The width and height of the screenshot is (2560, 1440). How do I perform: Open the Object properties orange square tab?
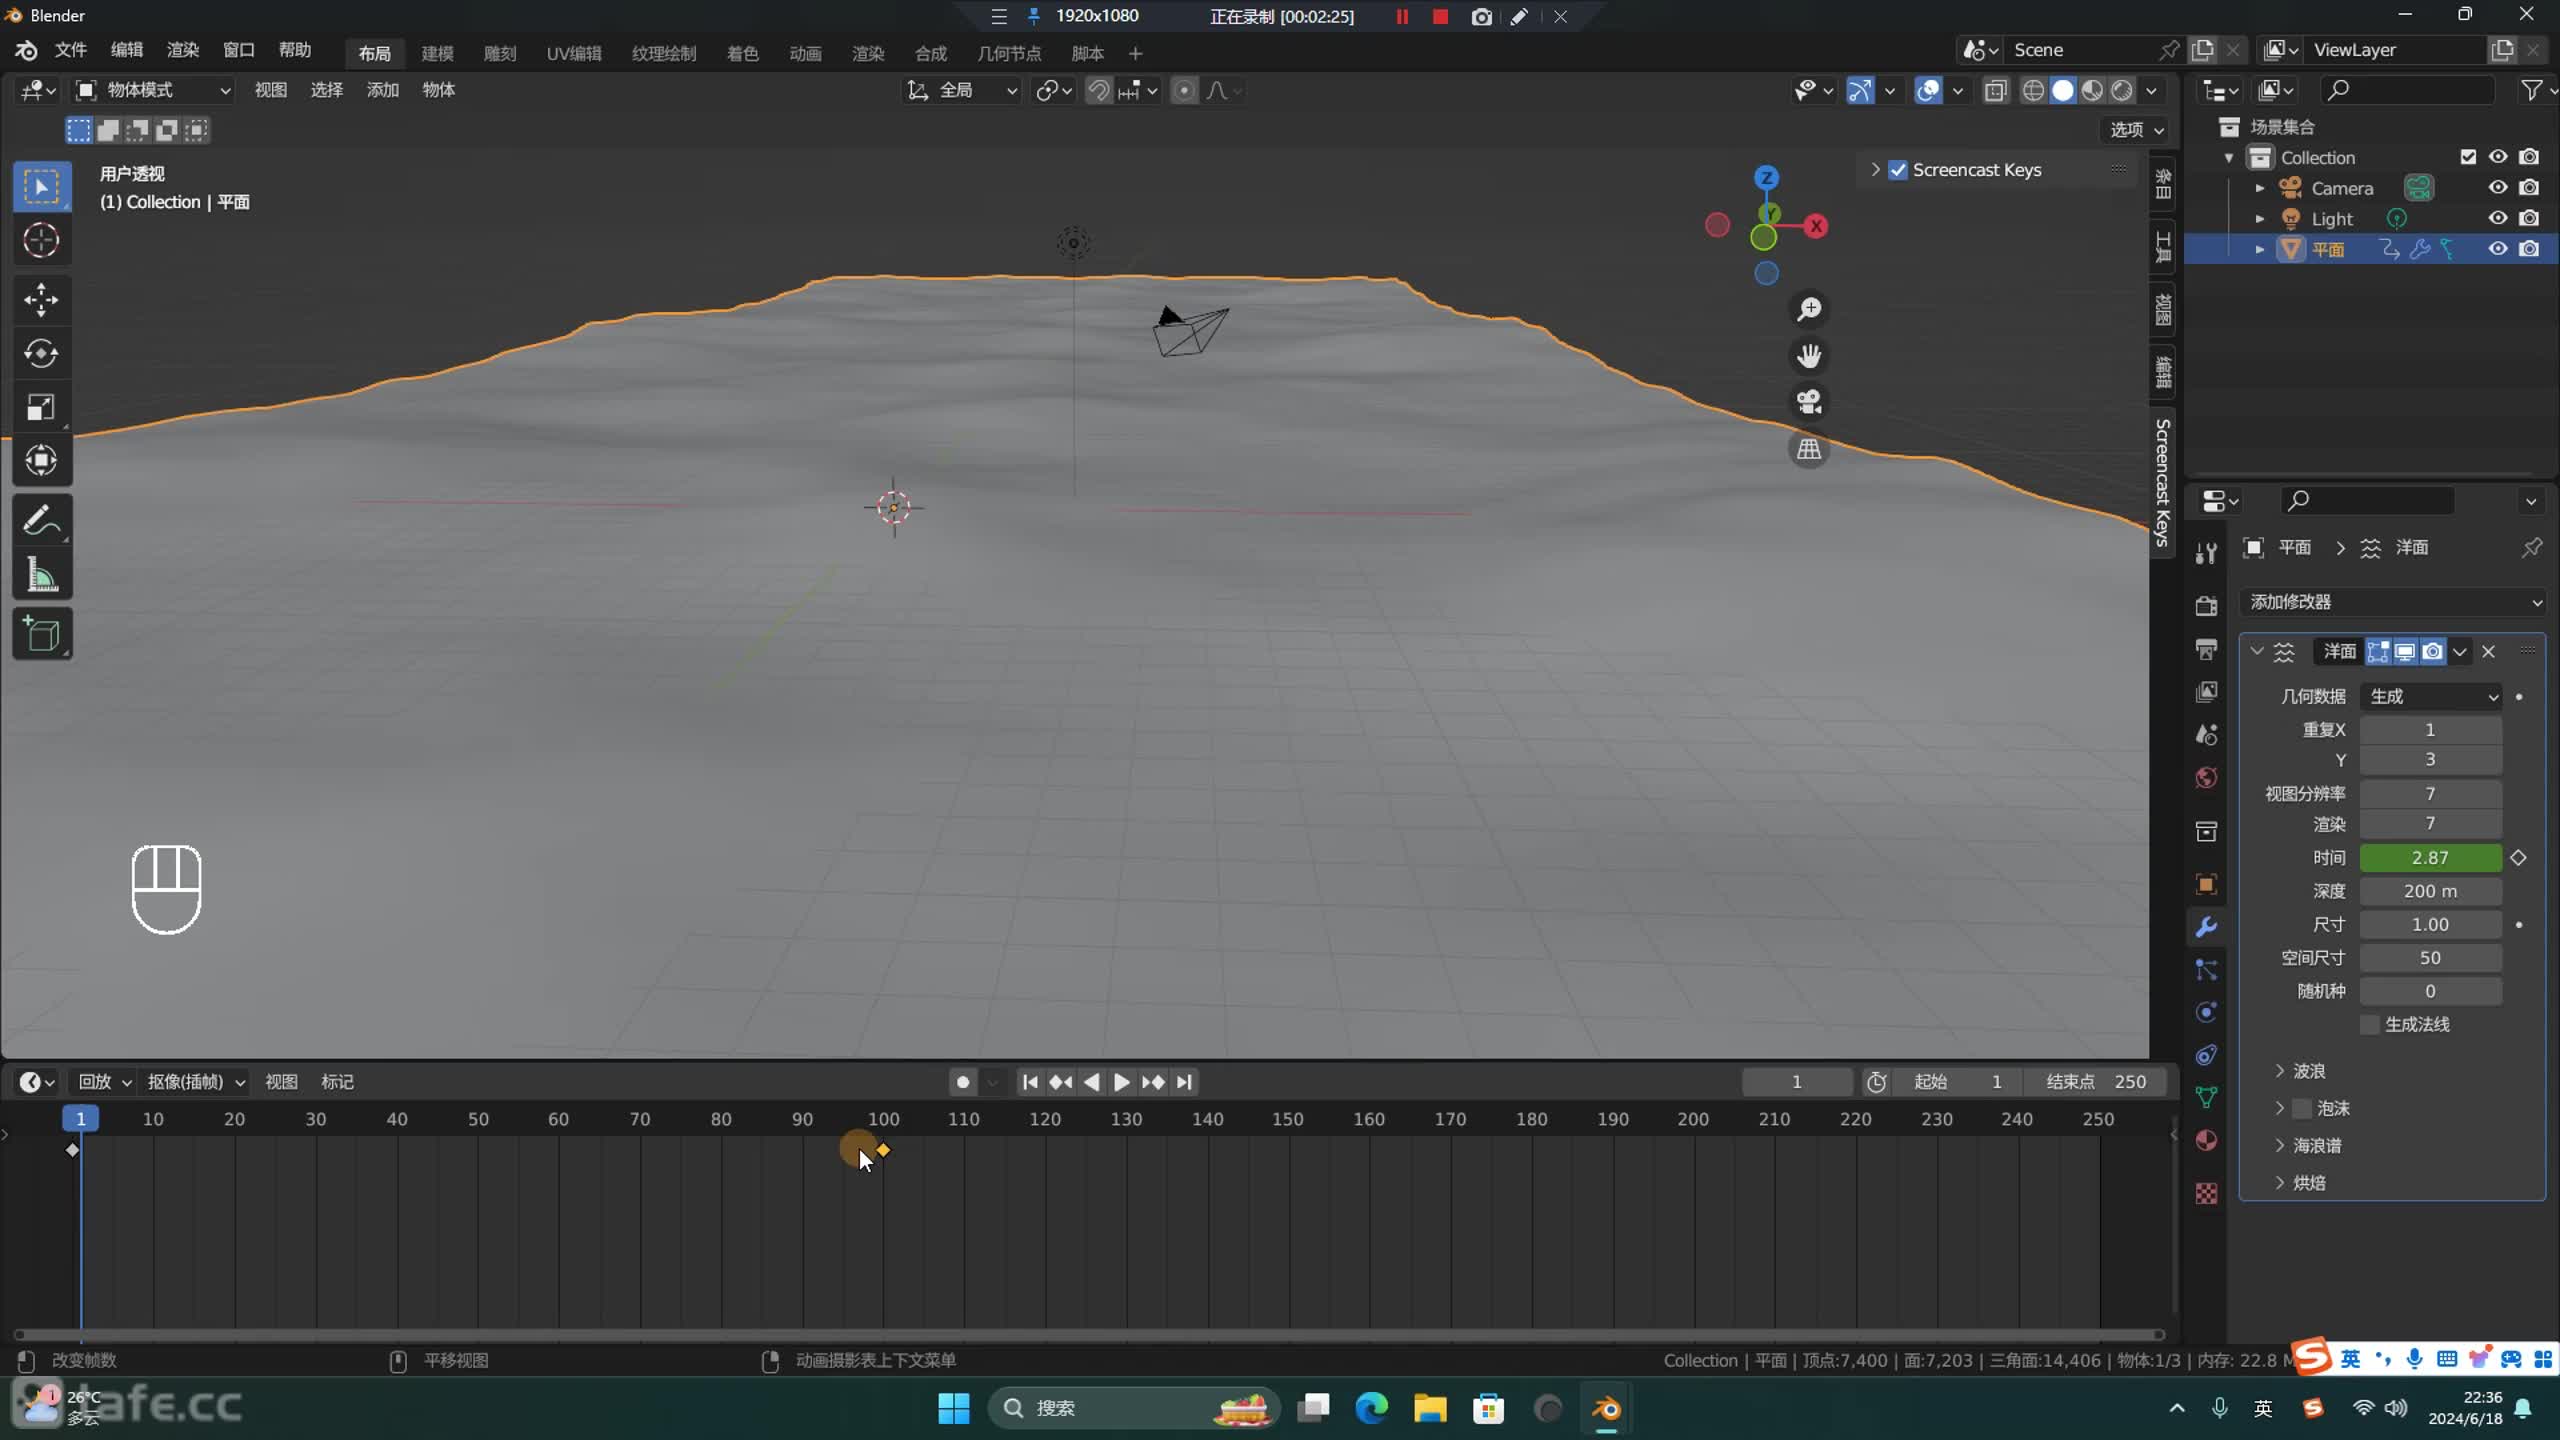pyautogui.click(x=2206, y=884)
